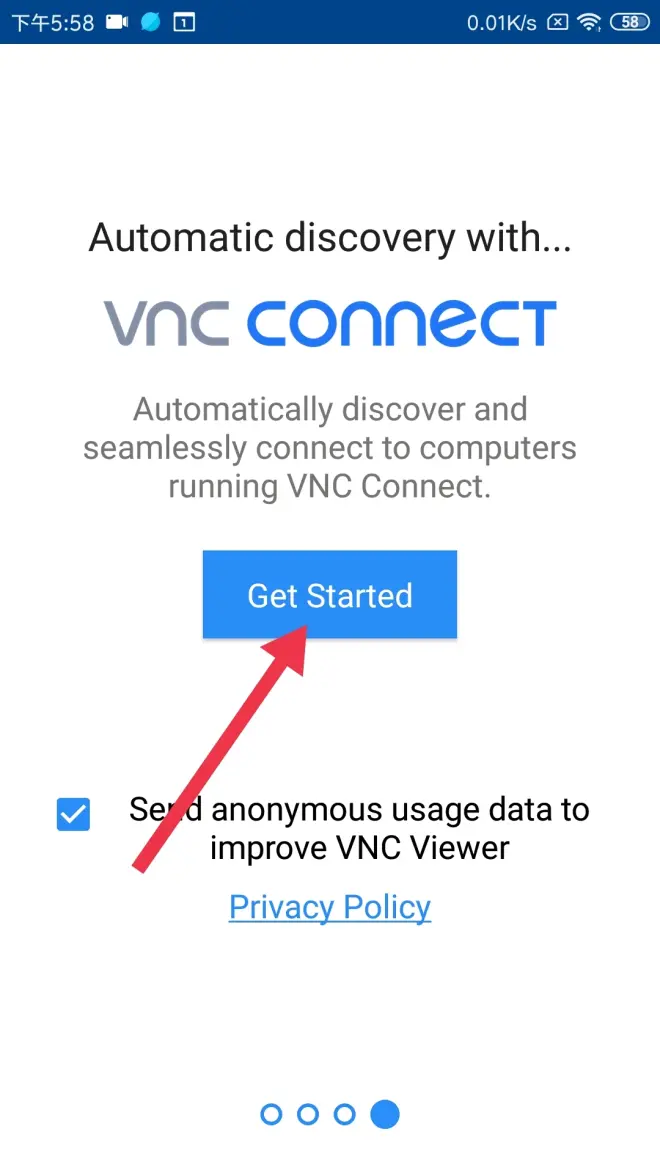This screenshot has width=660, height=1173.
Task: Tap the Wi-Fi signal icon
Action: [x=590, y=22]
